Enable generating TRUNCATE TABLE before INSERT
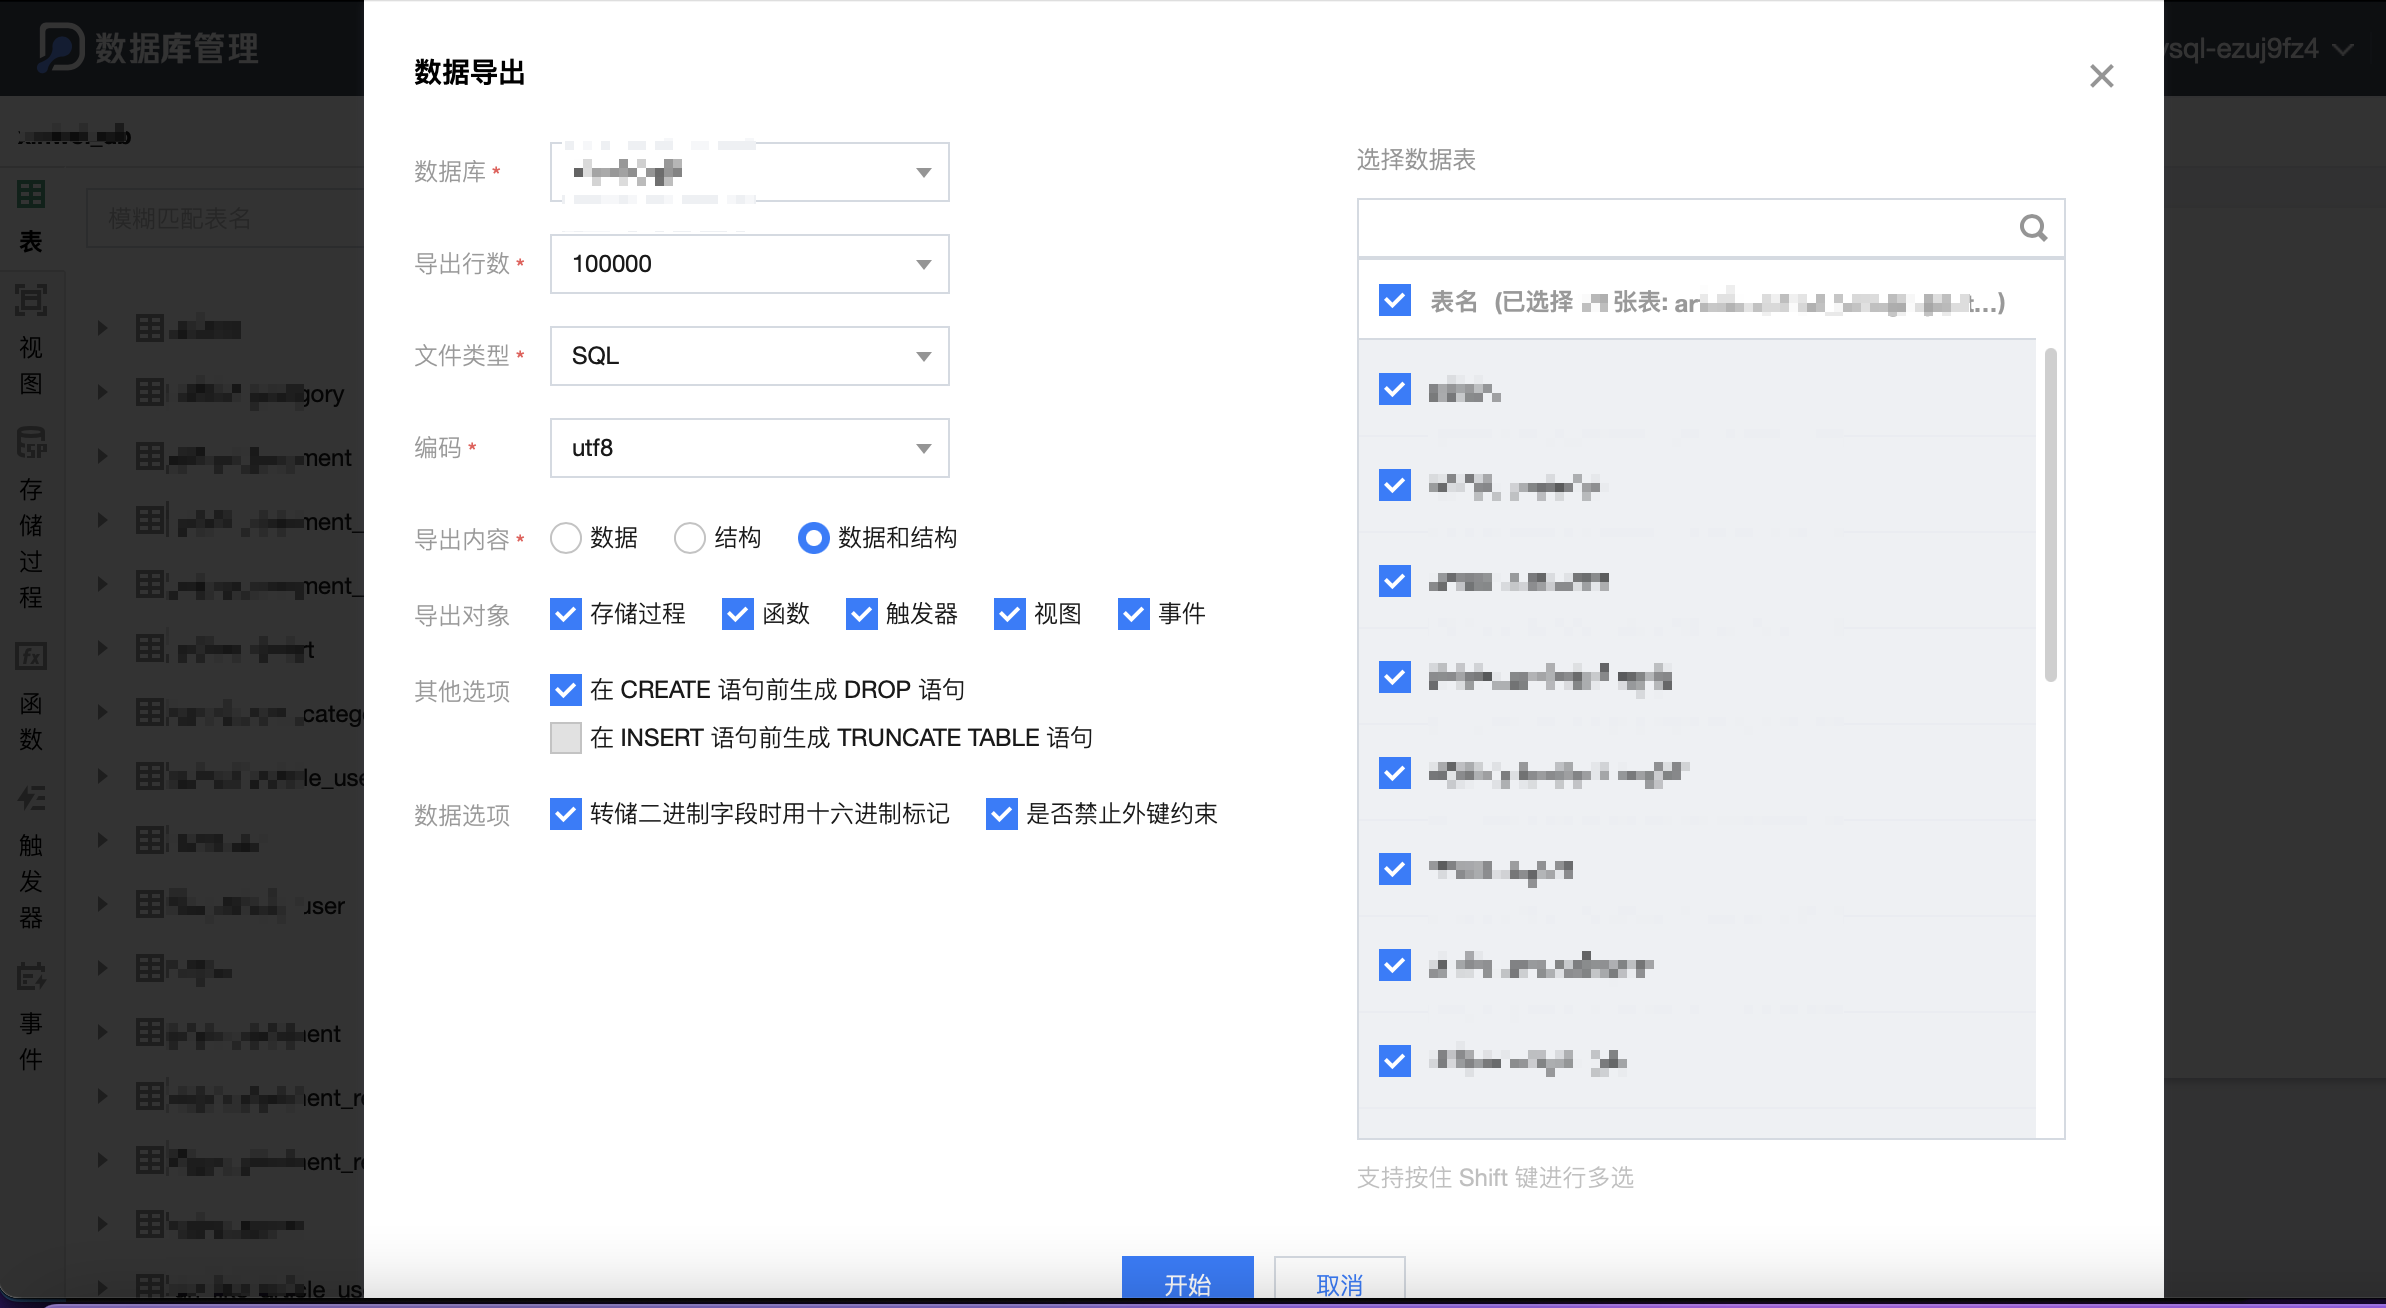Image resolution: width=2386 pixels, height=1308 pixels. coord(566,737)
